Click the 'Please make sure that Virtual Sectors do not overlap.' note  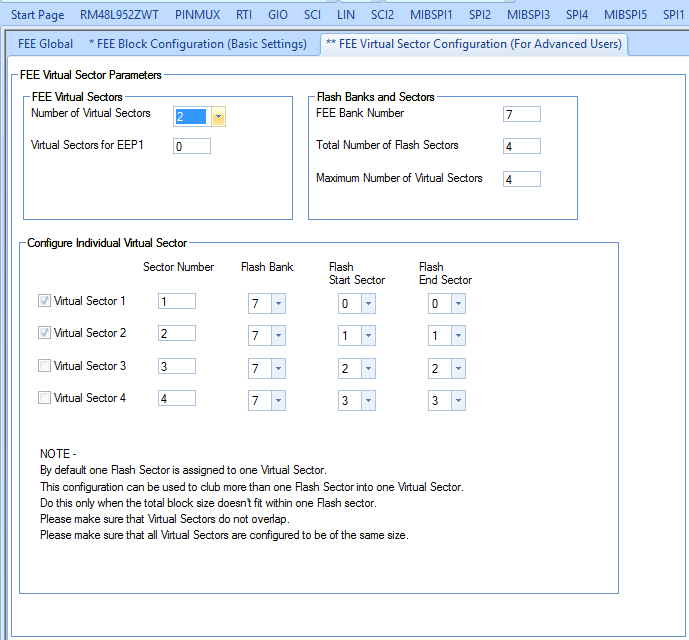[165, 519]
